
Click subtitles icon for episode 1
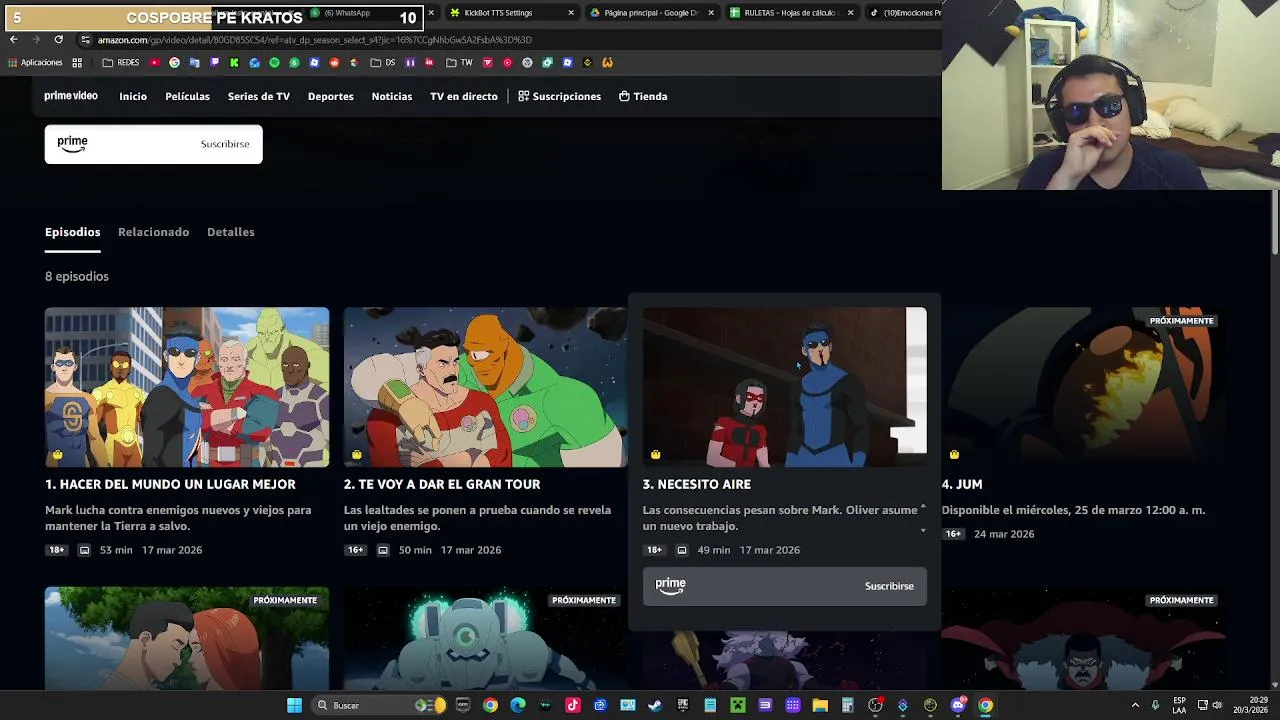pos(84,550)
